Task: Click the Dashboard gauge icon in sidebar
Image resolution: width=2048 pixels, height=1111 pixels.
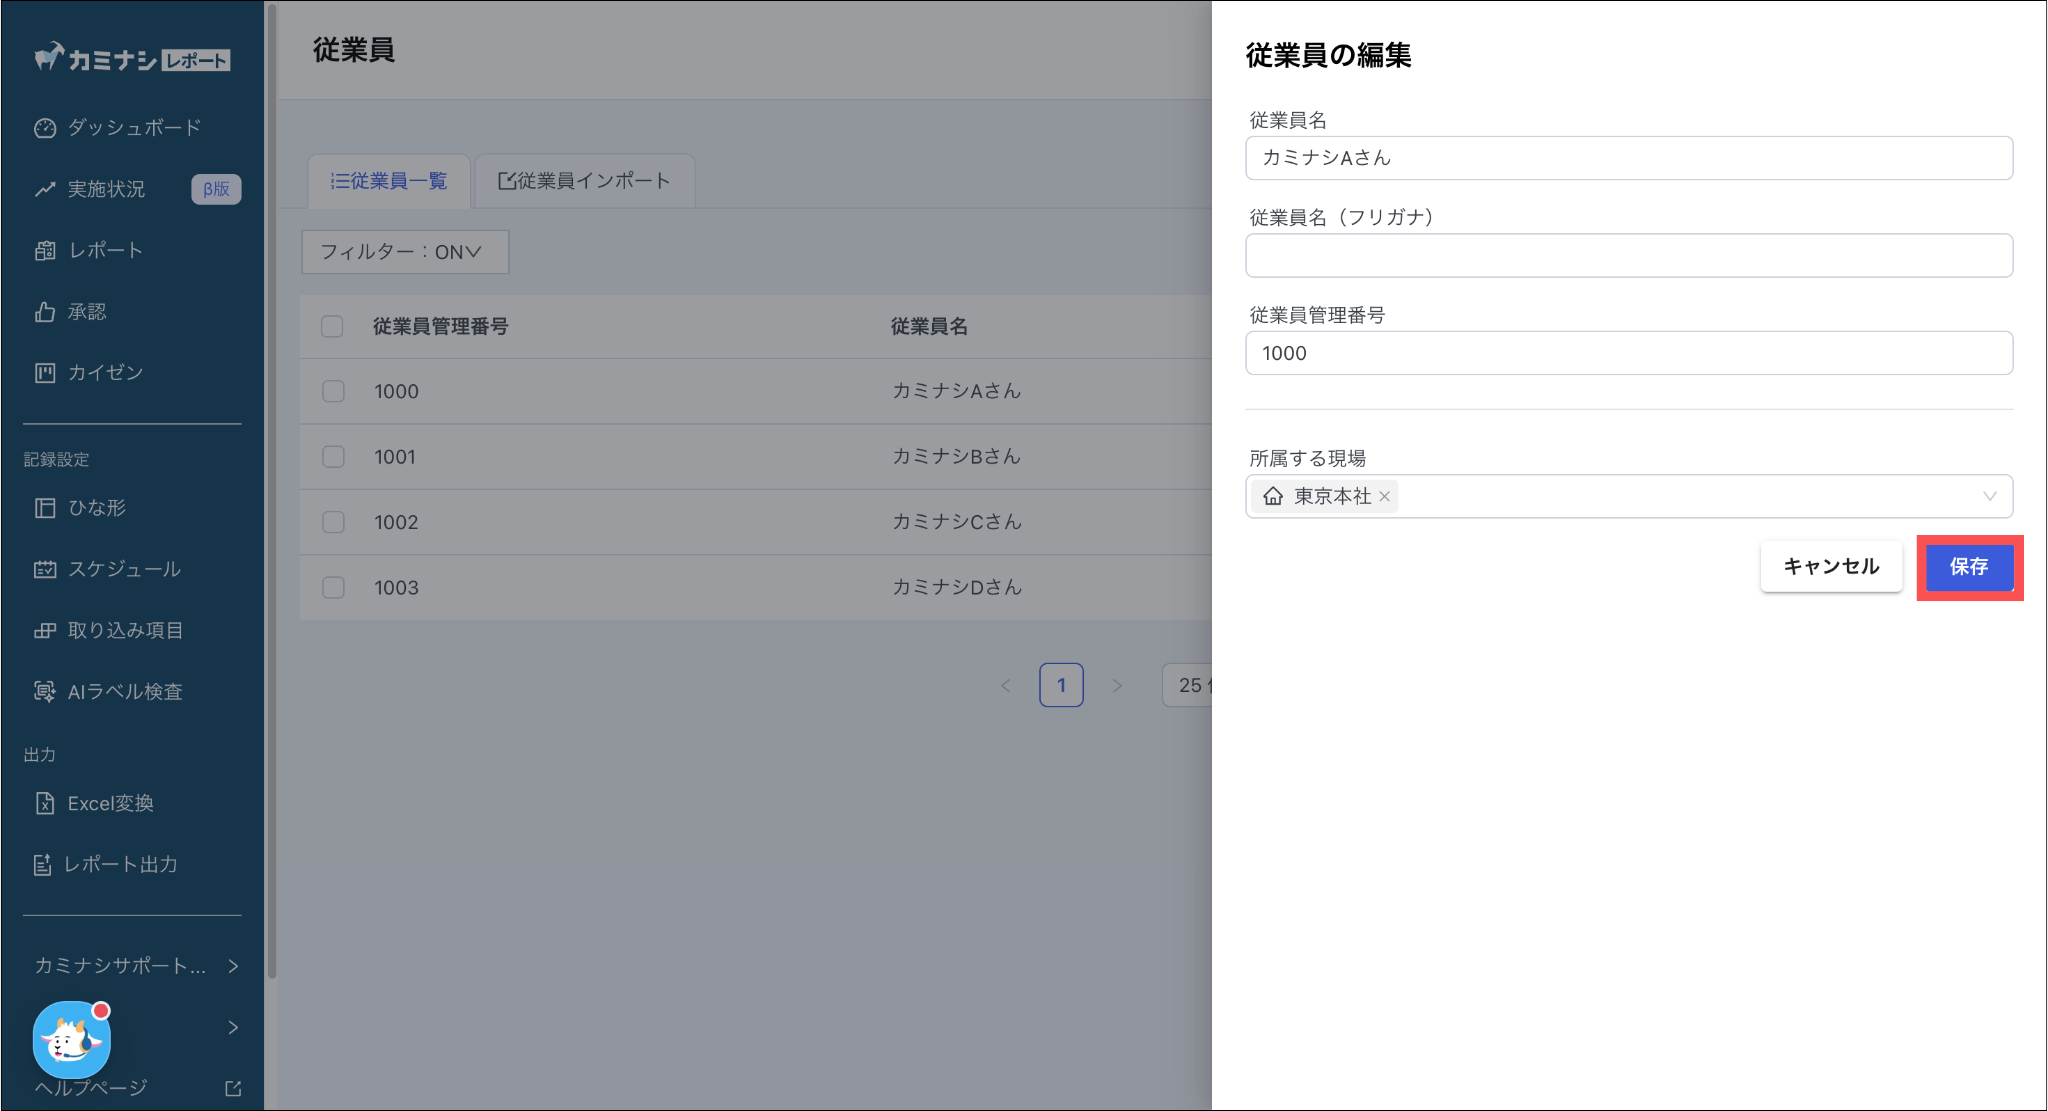Action: pos(45,128)
